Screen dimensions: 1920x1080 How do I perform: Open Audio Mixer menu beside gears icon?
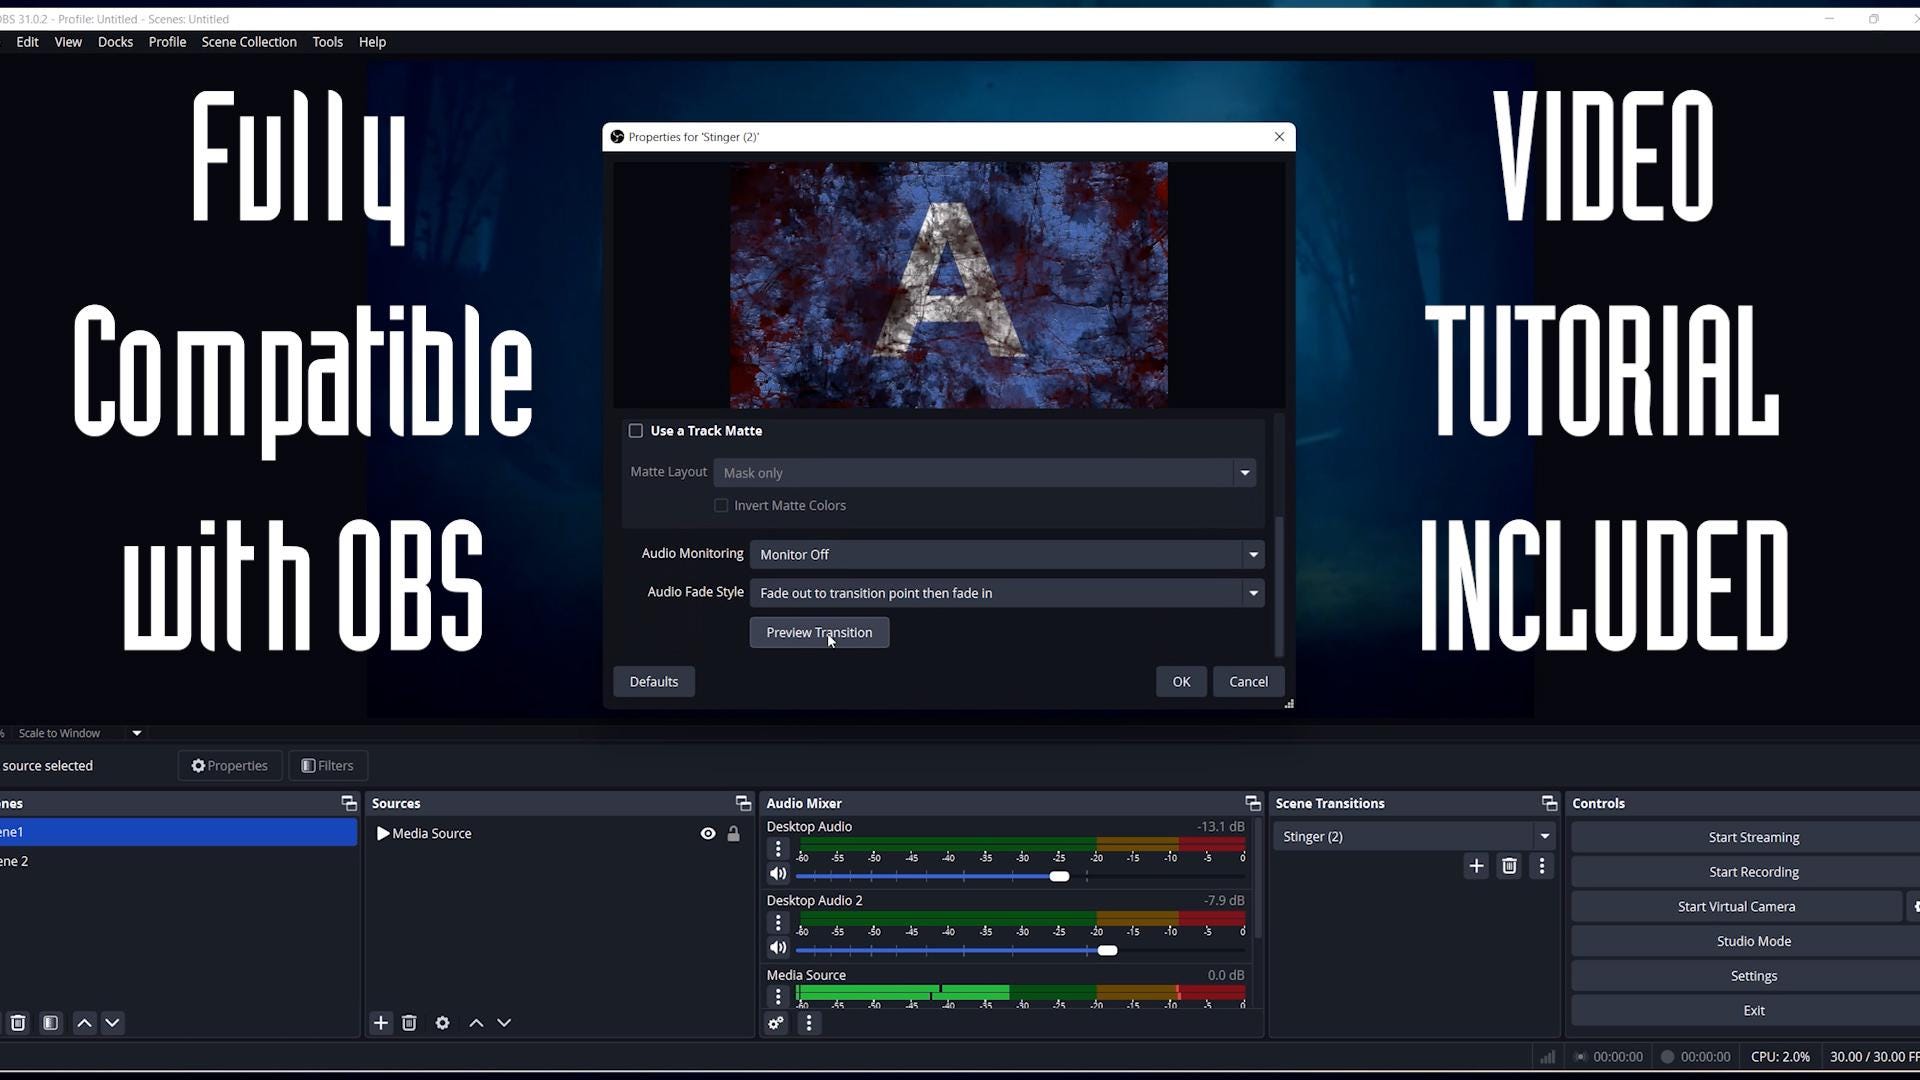pos(809,1023)
